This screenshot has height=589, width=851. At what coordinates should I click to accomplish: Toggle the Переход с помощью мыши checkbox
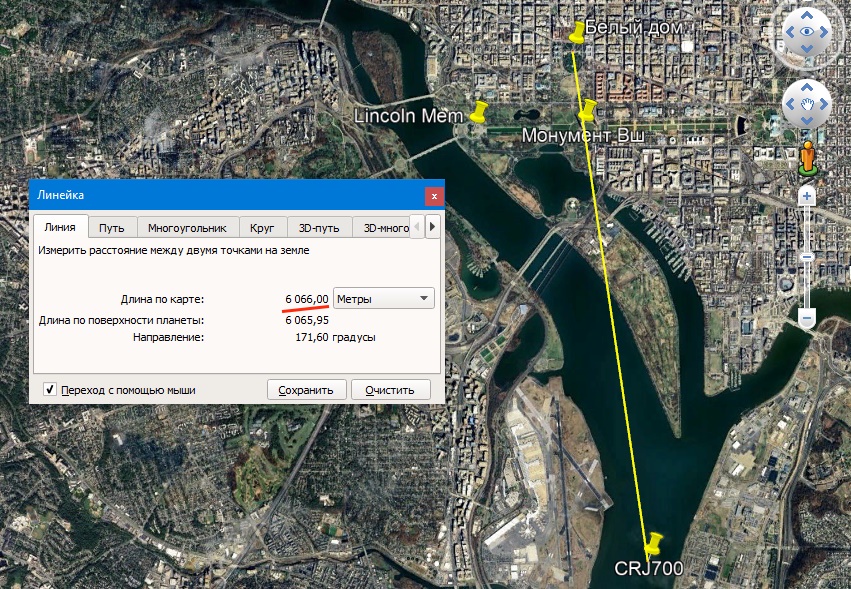50,389
